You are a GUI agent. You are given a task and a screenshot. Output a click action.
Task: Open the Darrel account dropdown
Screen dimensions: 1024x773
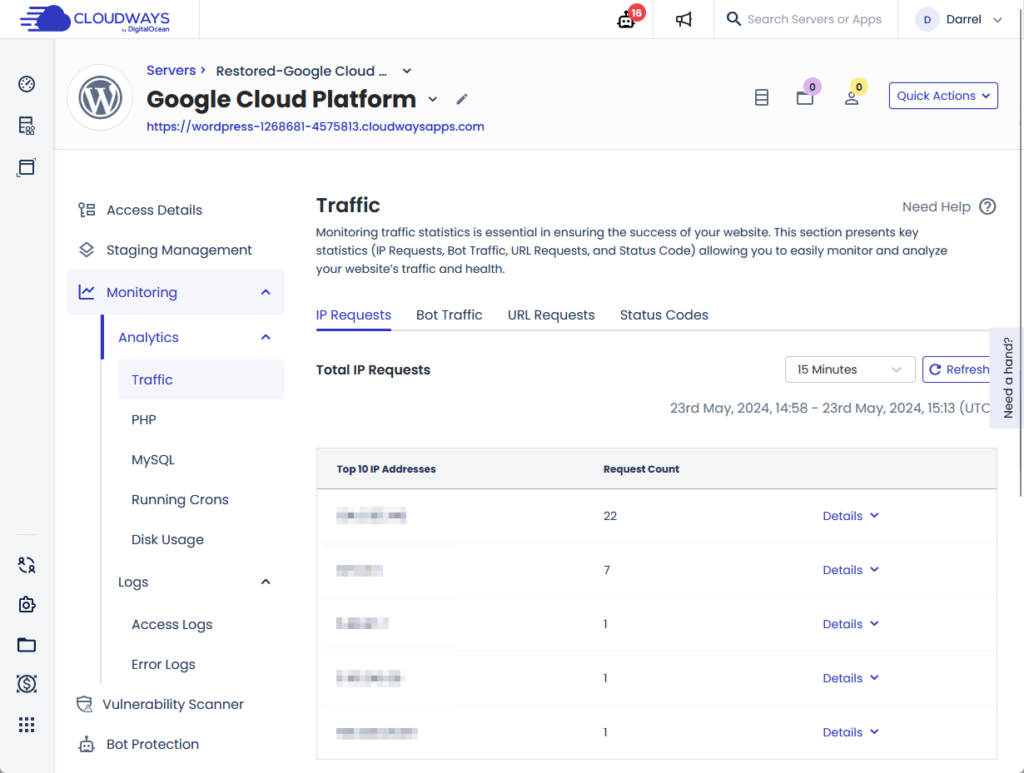tap(997, 20)
